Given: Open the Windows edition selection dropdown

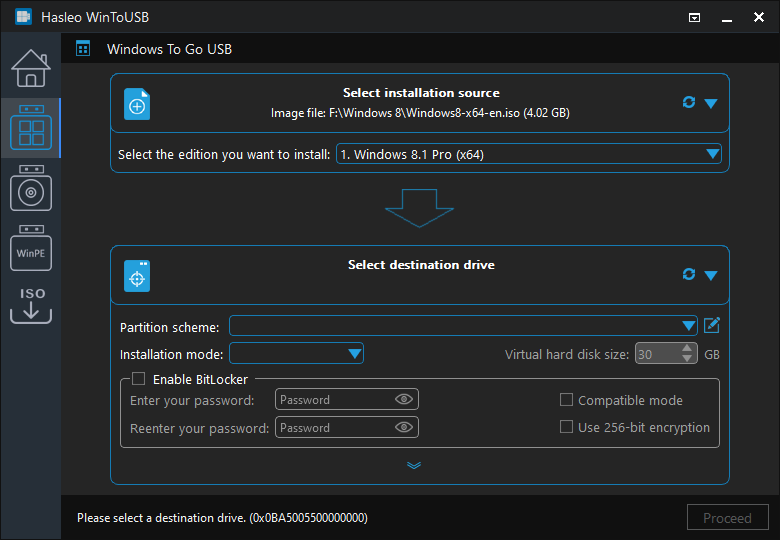Looking at the screenshot, I should [x=529, y=154].
